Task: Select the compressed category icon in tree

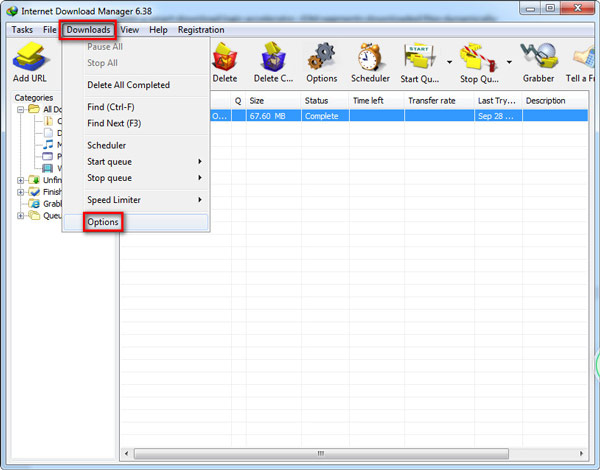Action: click(x=48, y=121)
